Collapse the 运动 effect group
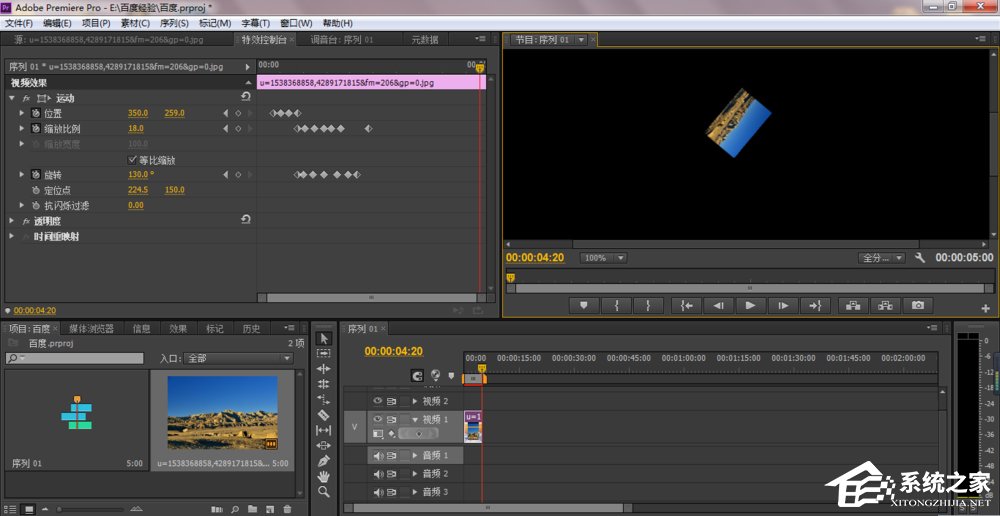This screenshot has width=1000, height=516. click(x=11, y=98)
